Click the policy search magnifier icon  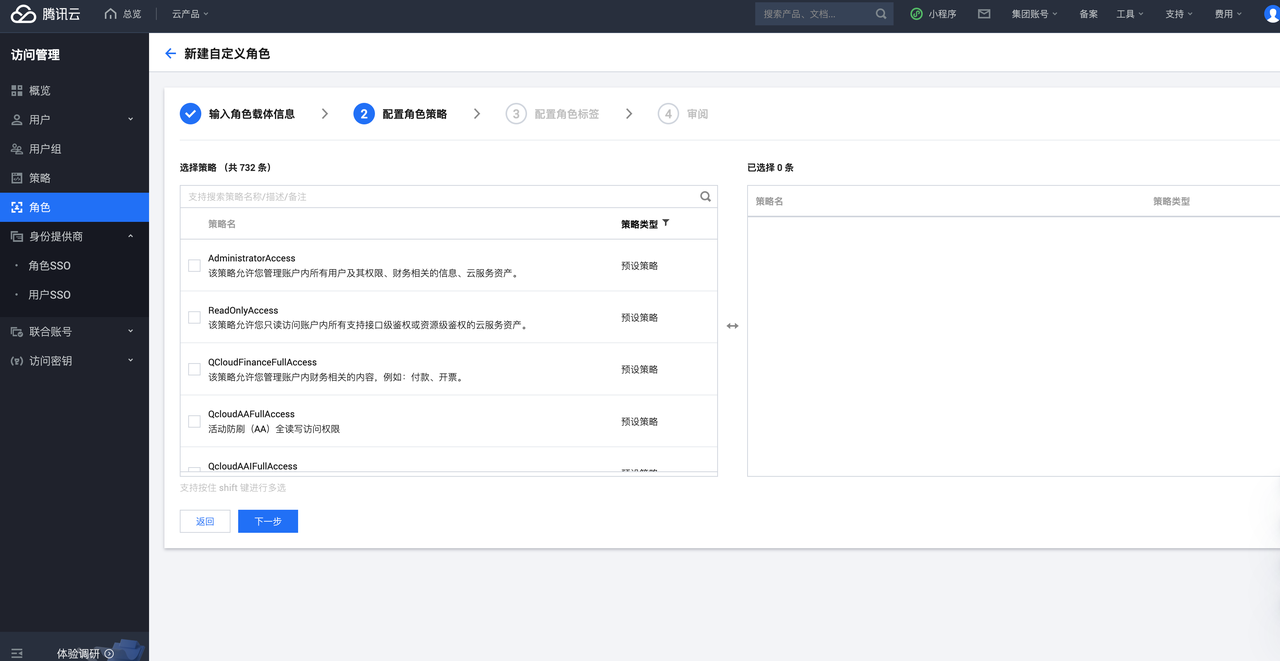point(705,196)
